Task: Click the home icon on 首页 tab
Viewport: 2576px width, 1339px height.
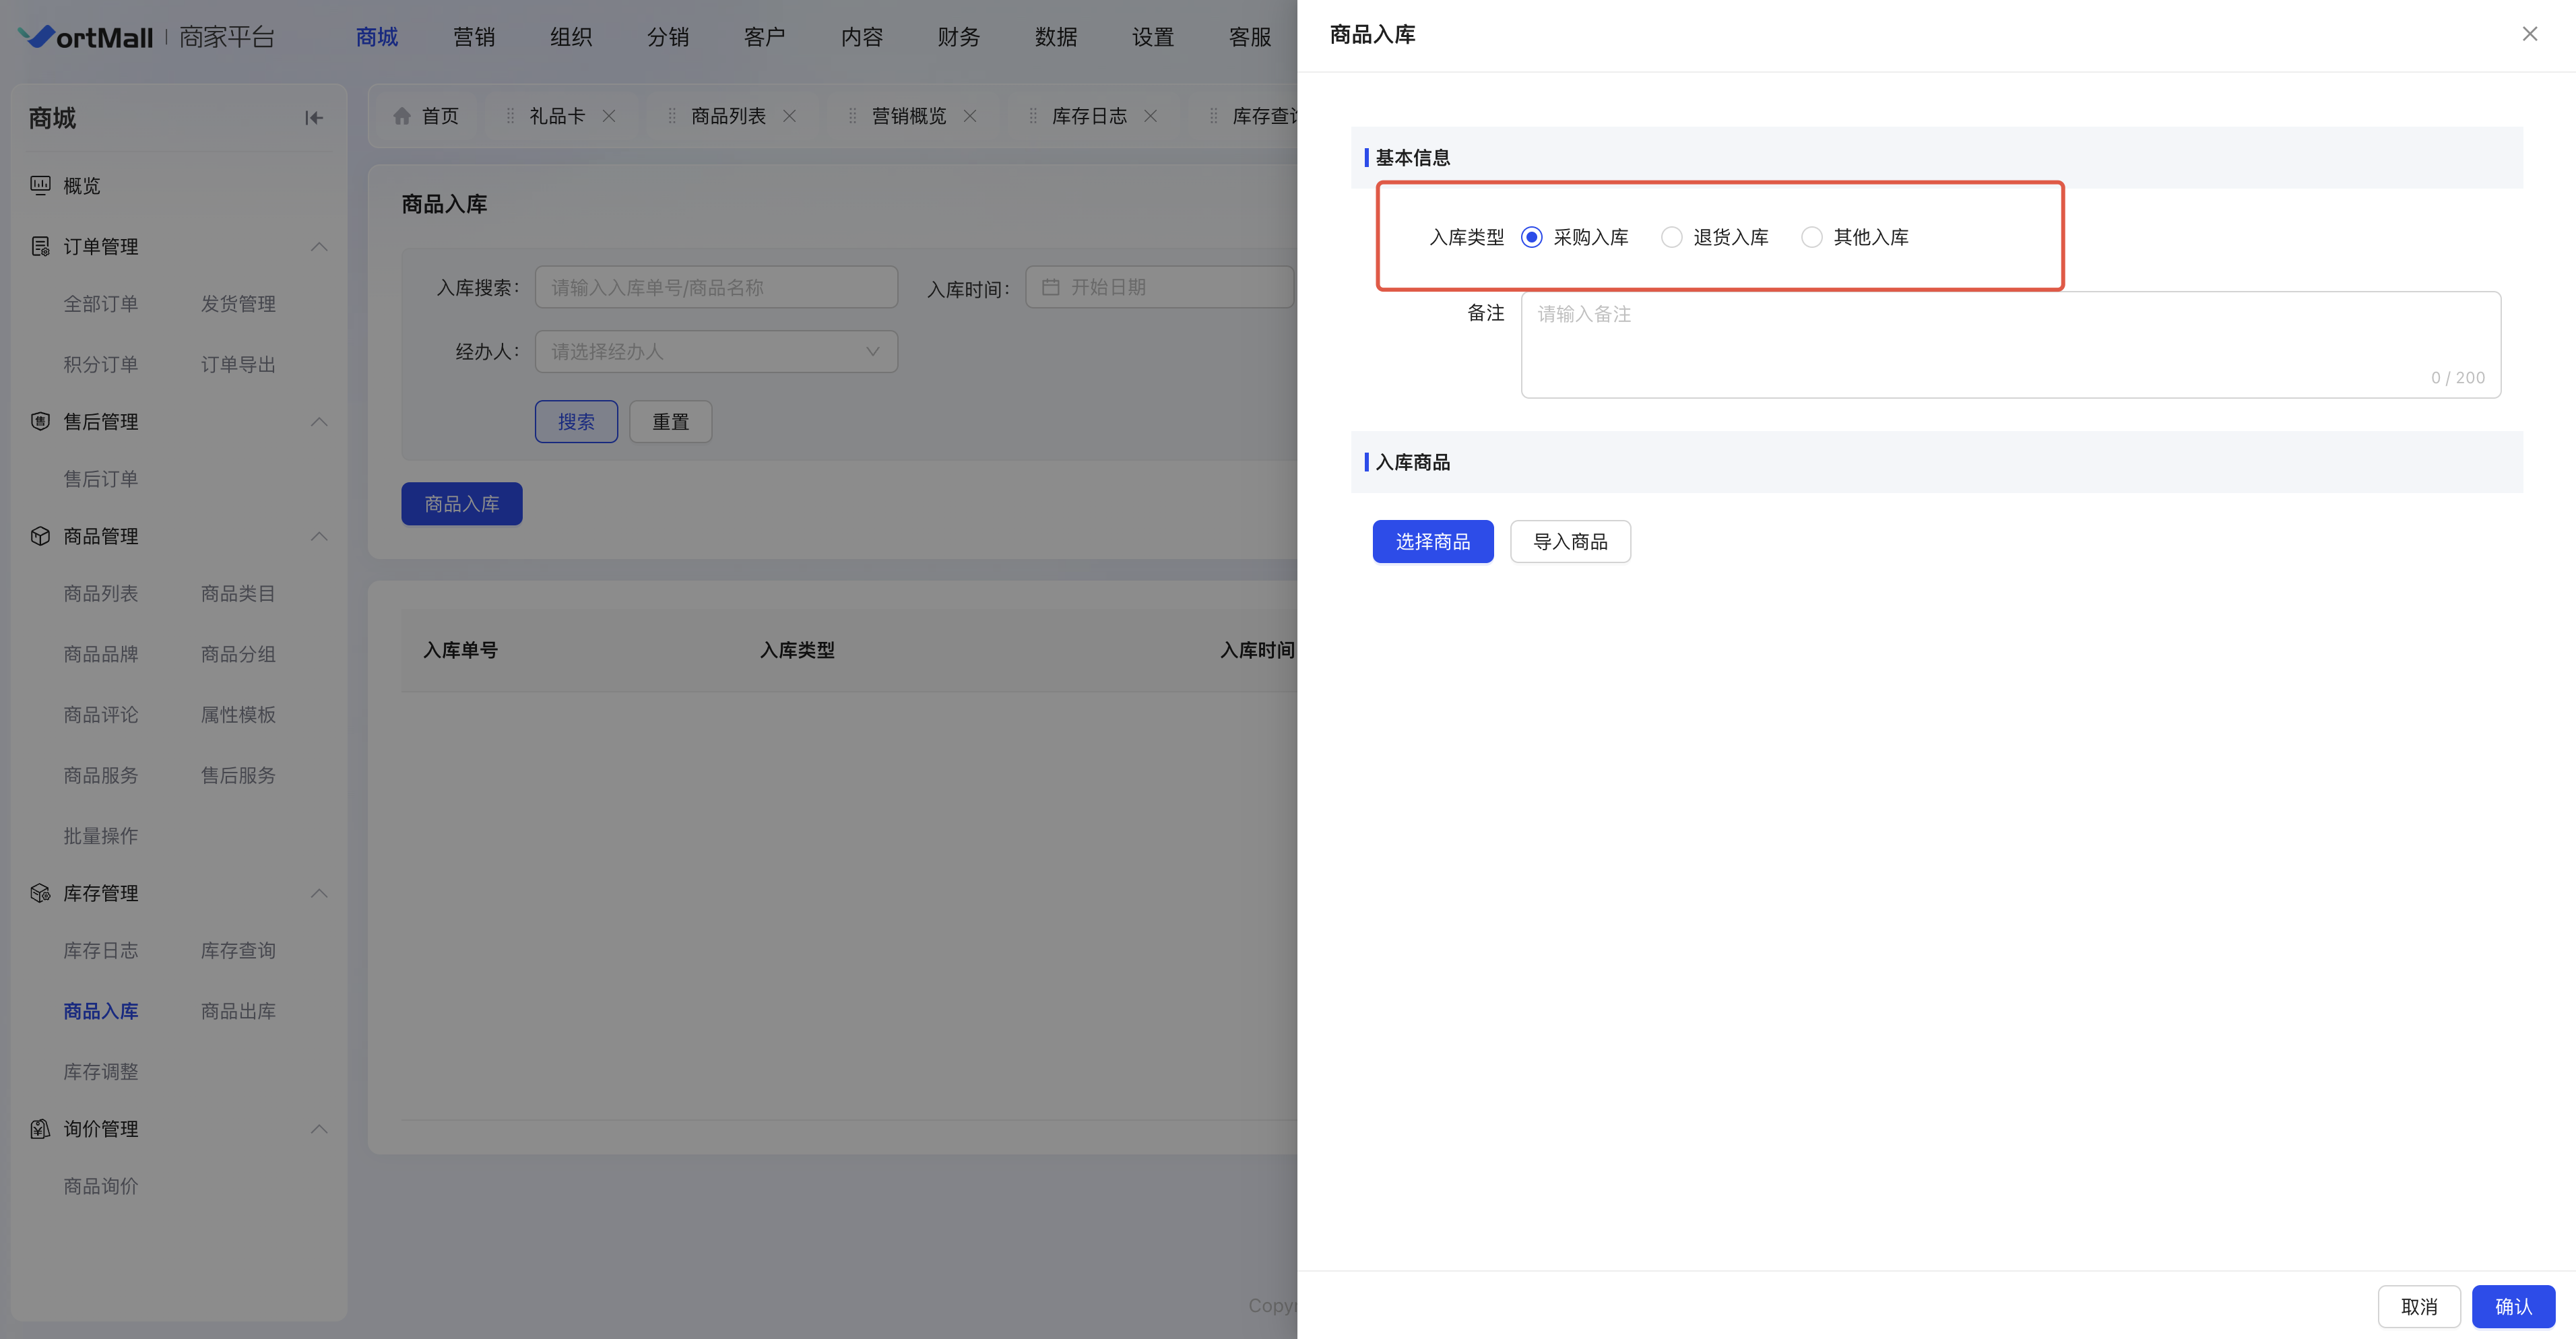Action: click(x=402, y=116)
